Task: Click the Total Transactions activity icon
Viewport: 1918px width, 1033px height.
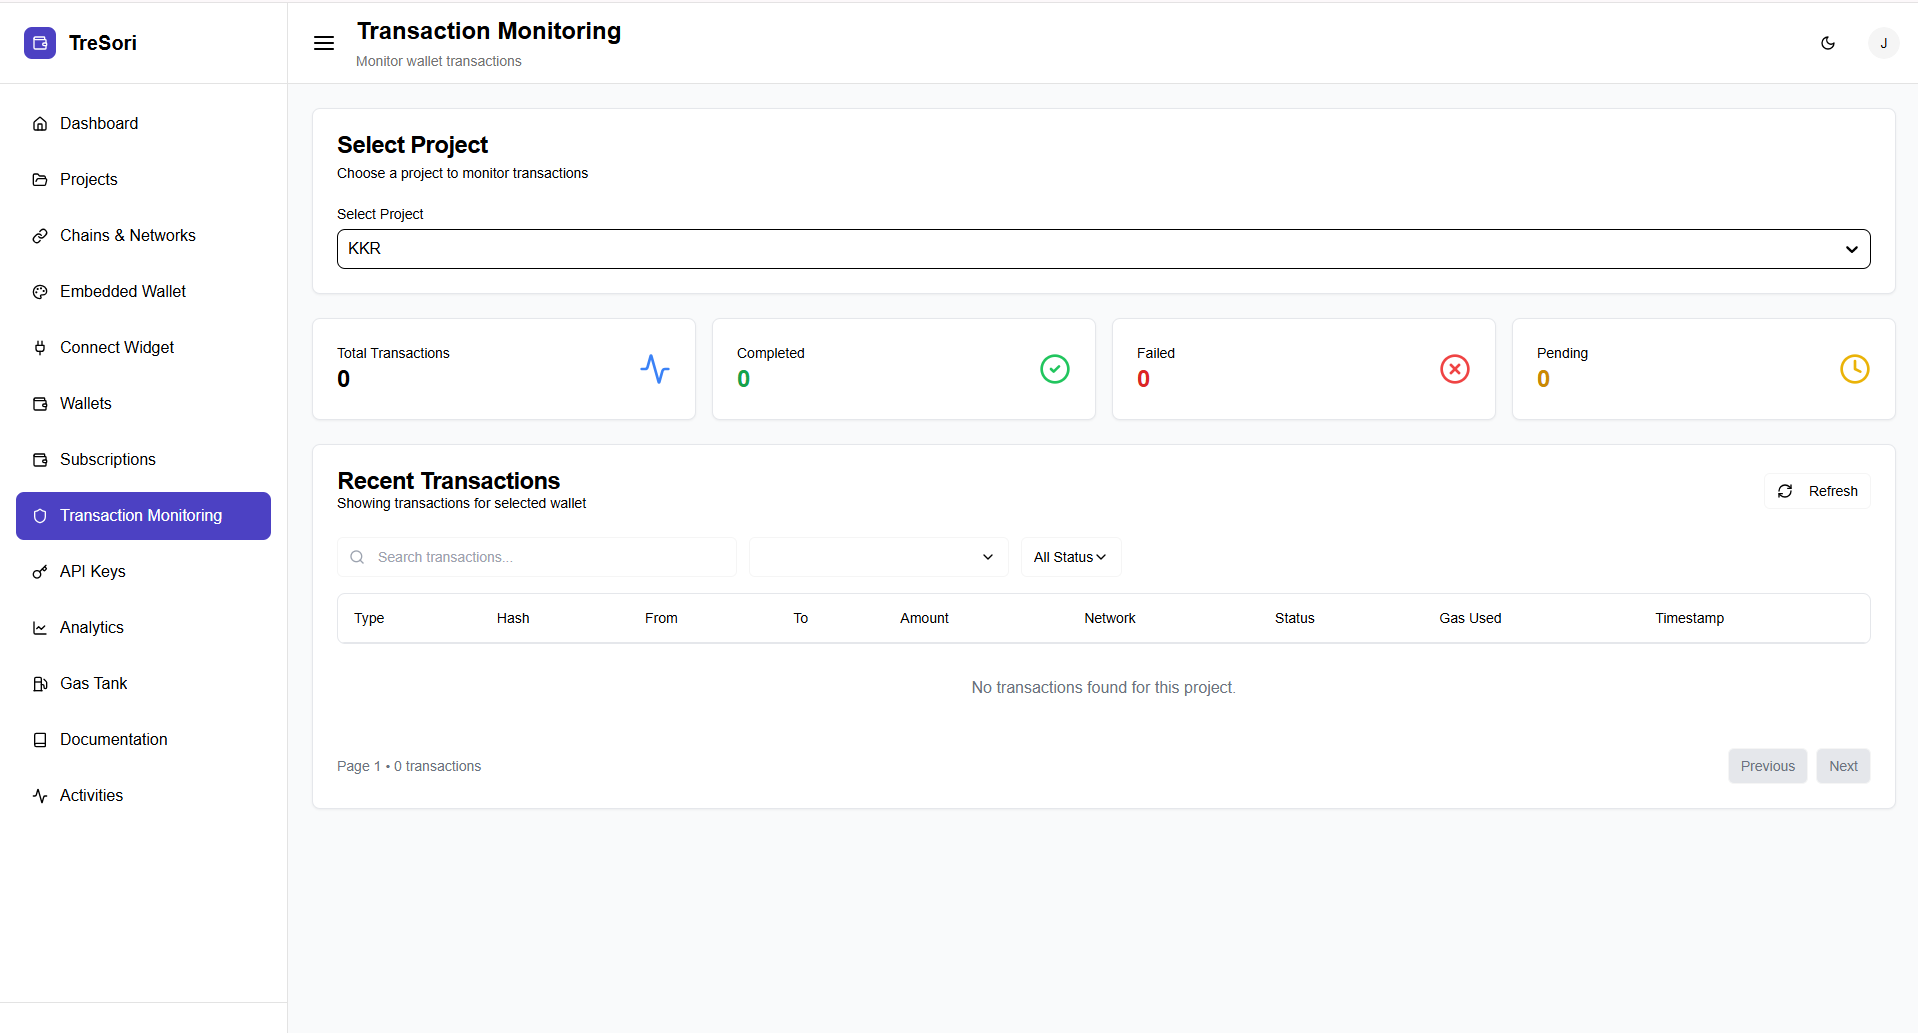Action: pyautogui.click(x=655, y=369)
